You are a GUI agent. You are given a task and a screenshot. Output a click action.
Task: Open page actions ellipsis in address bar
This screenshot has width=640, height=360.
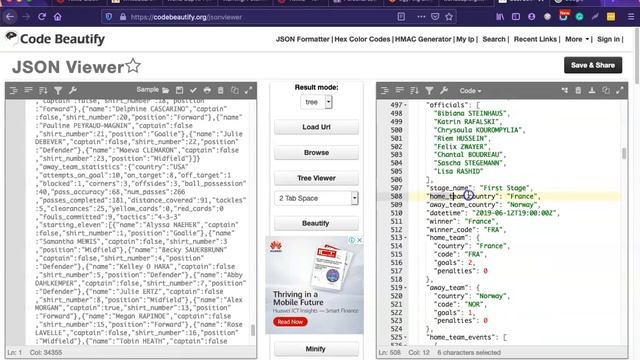point(421,17)
